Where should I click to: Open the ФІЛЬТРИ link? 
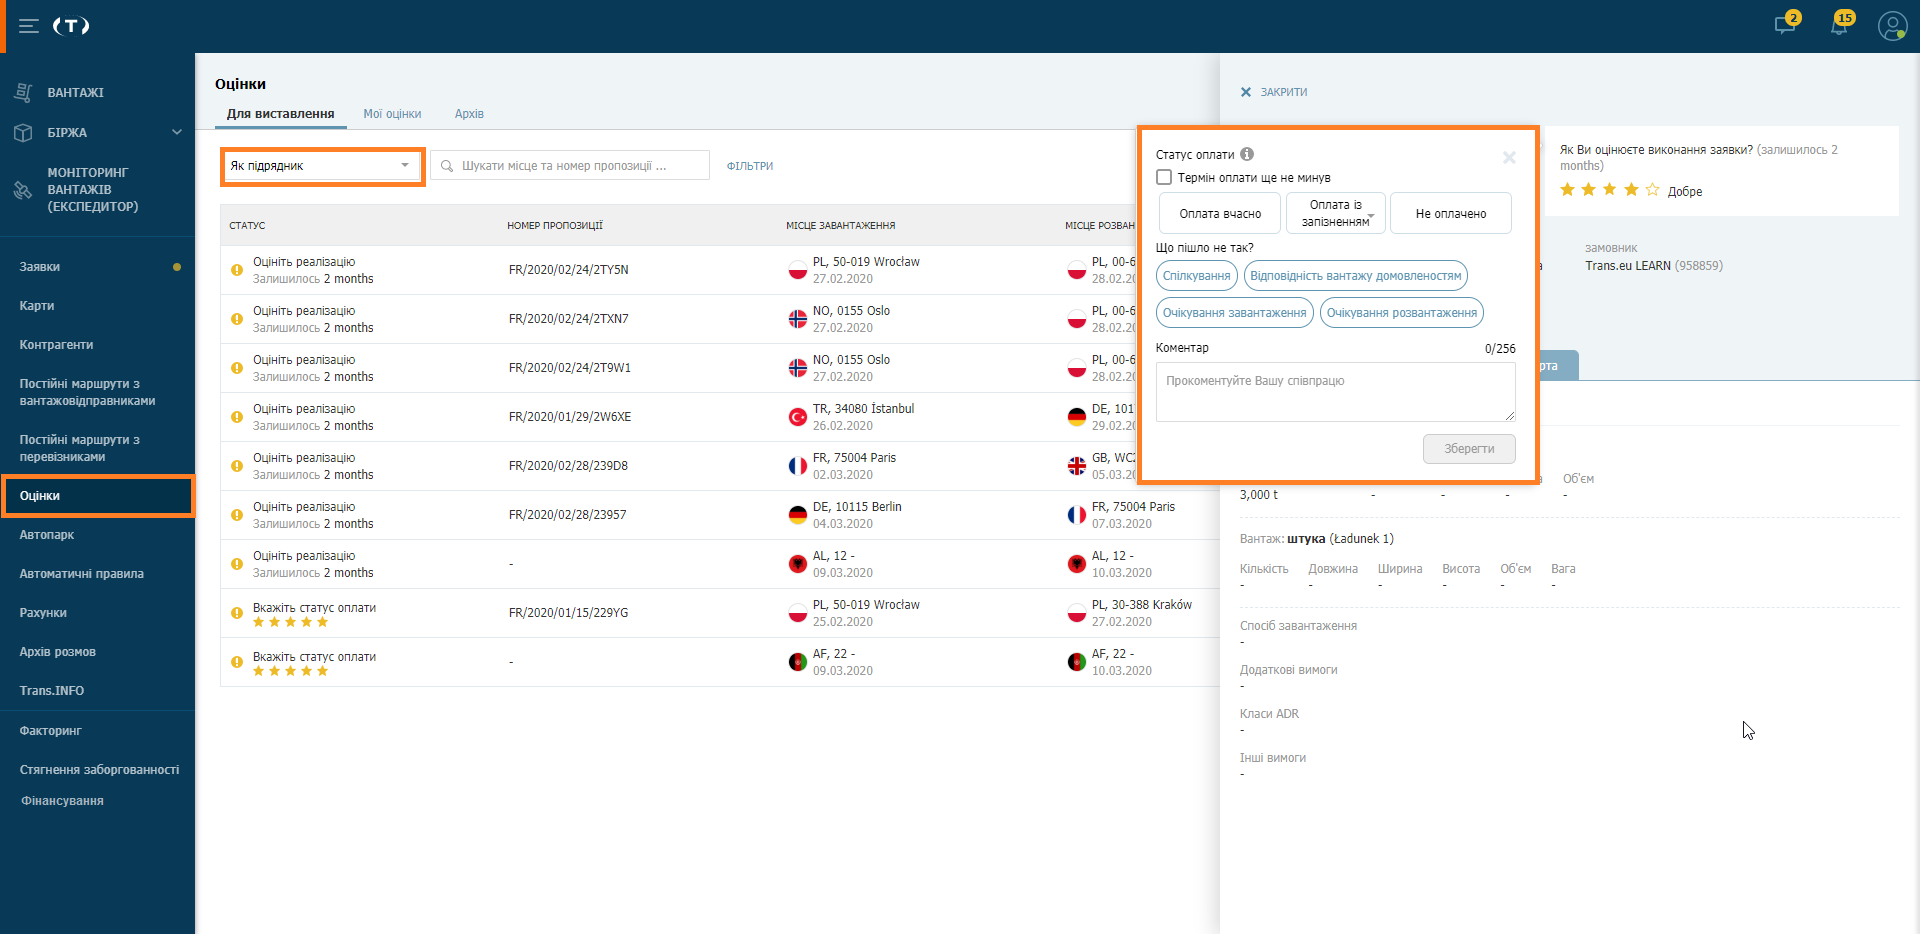[750, 166]
